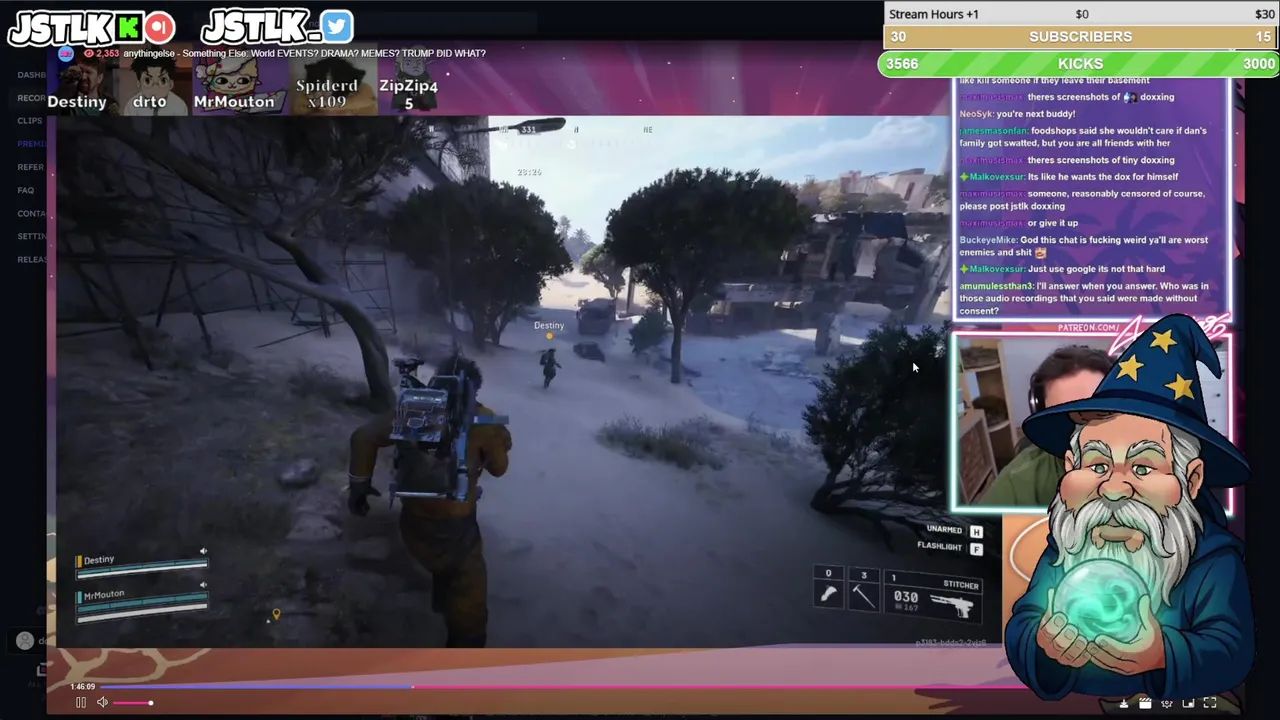This screenshot has height=720, width=1280.
Task: Click the speaker icon beside MrMouton's health bar
Action: pos(203,585)
